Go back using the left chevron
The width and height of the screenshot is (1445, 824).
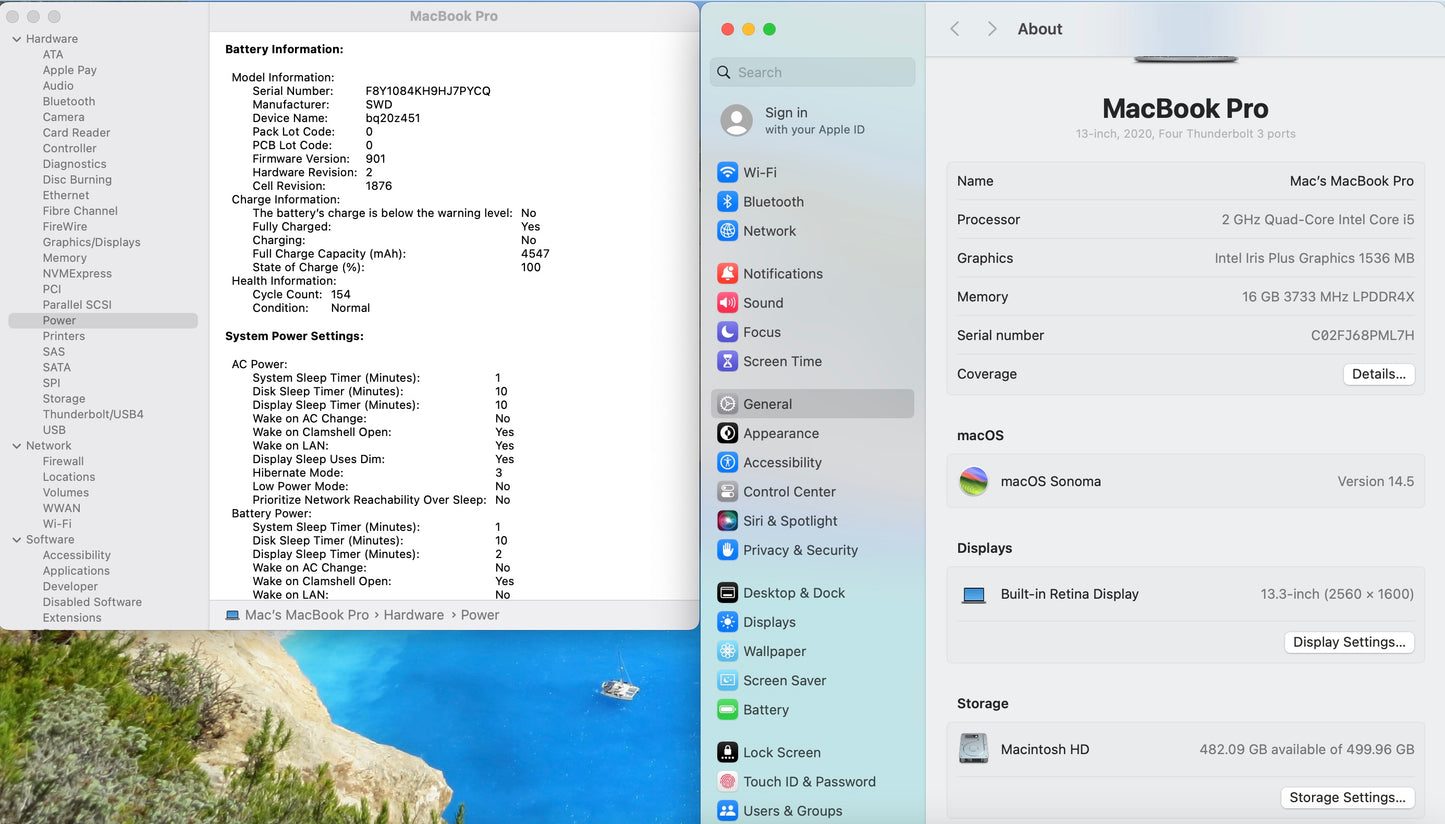[955, 29]
